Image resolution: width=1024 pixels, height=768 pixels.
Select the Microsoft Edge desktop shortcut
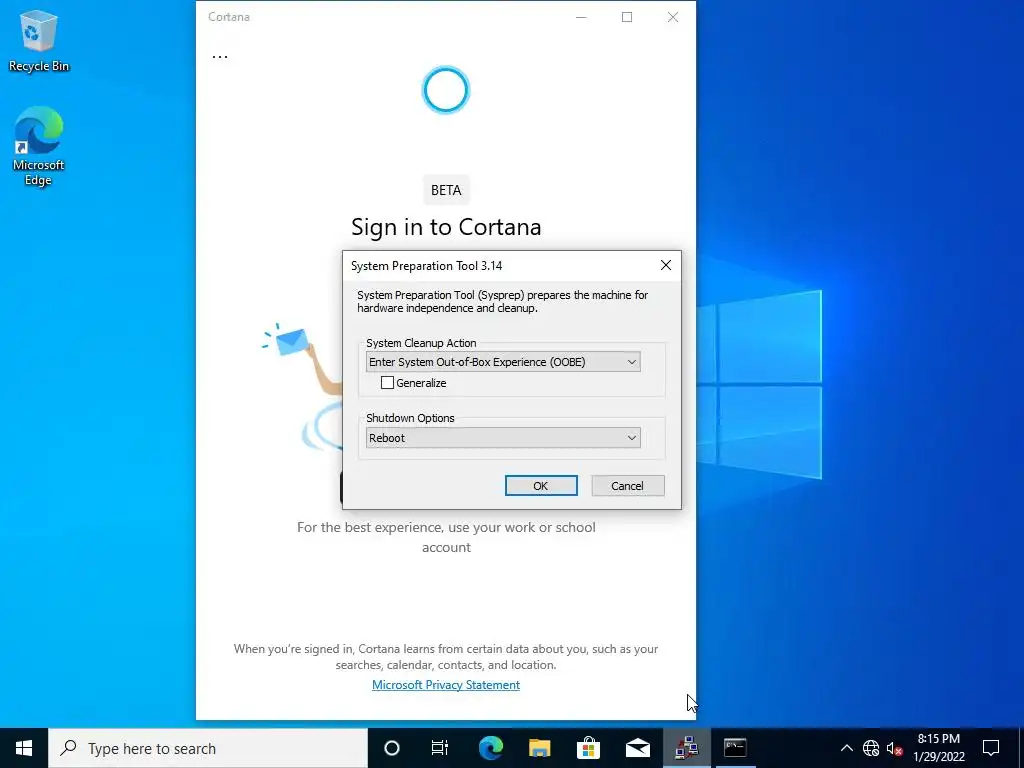[x=39, y=146]
